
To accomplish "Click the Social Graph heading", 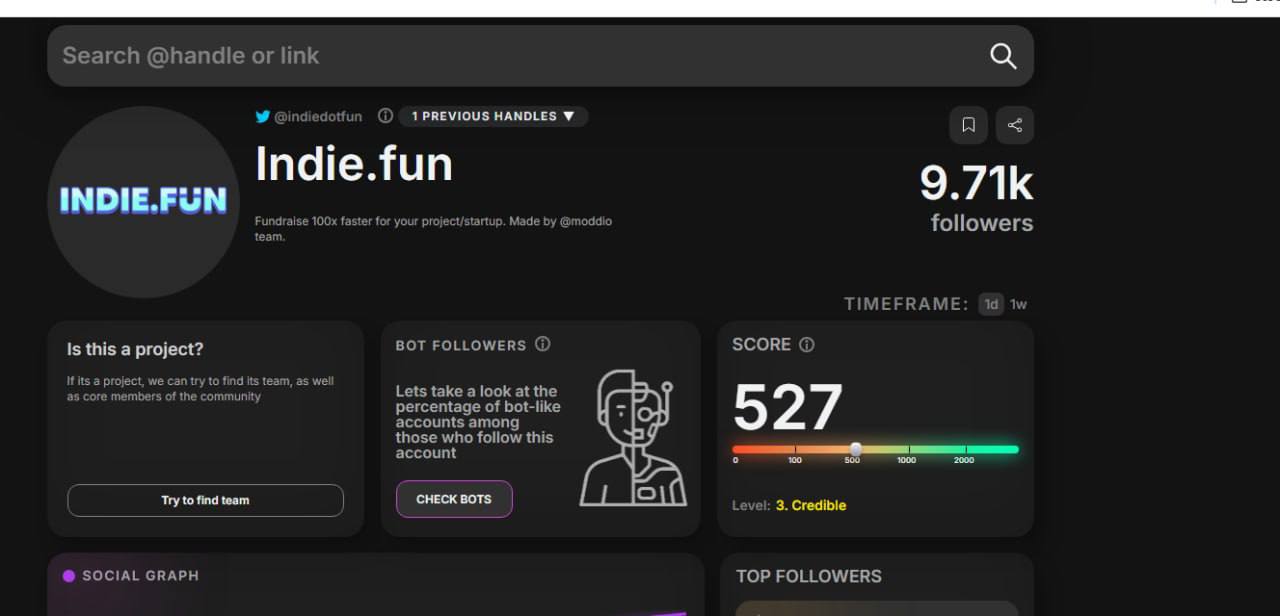I will 140,576.
